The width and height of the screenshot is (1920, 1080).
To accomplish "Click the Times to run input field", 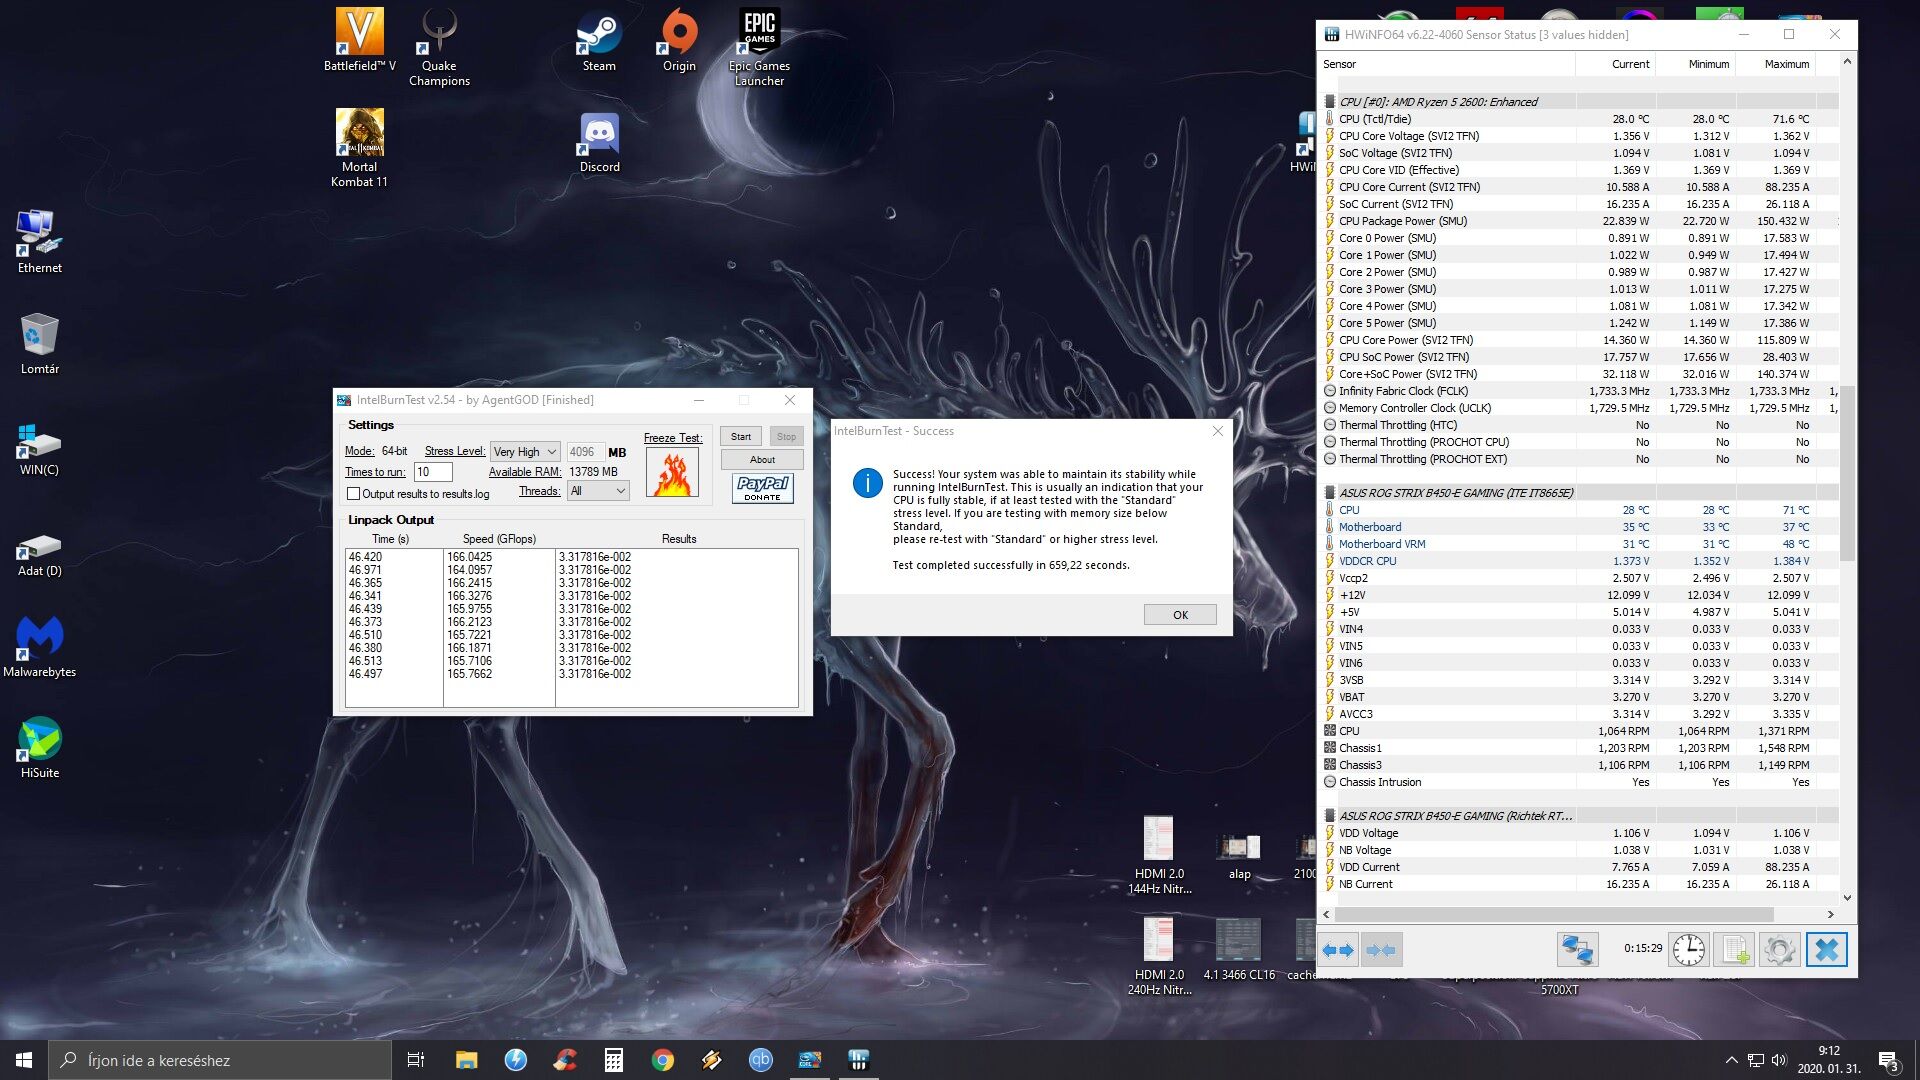I will pos(433,472).
